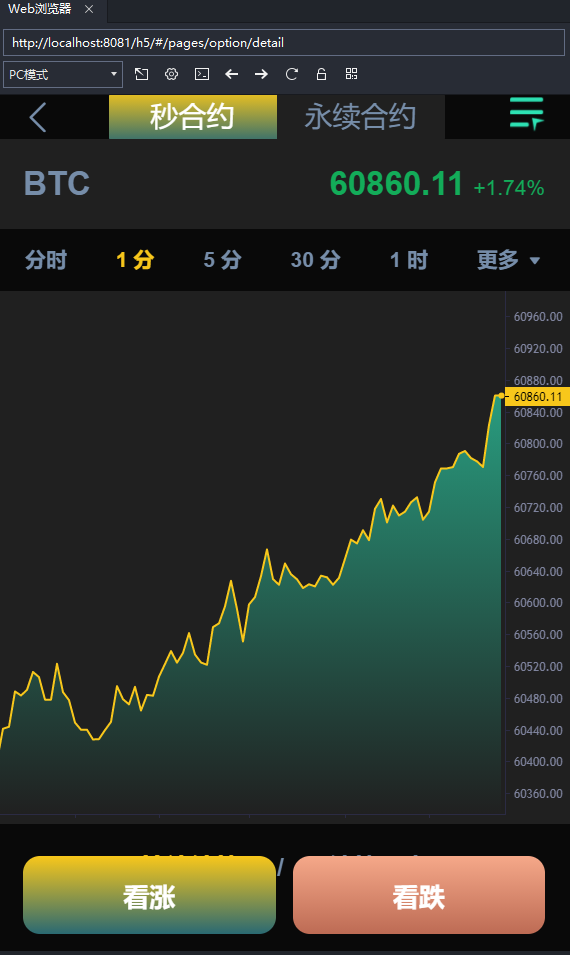Expand the 更多 timeframe dropdown
Image resolution: width=570 pixels, height=955 pixels.
pyautogui.click(x=508, y=260)
